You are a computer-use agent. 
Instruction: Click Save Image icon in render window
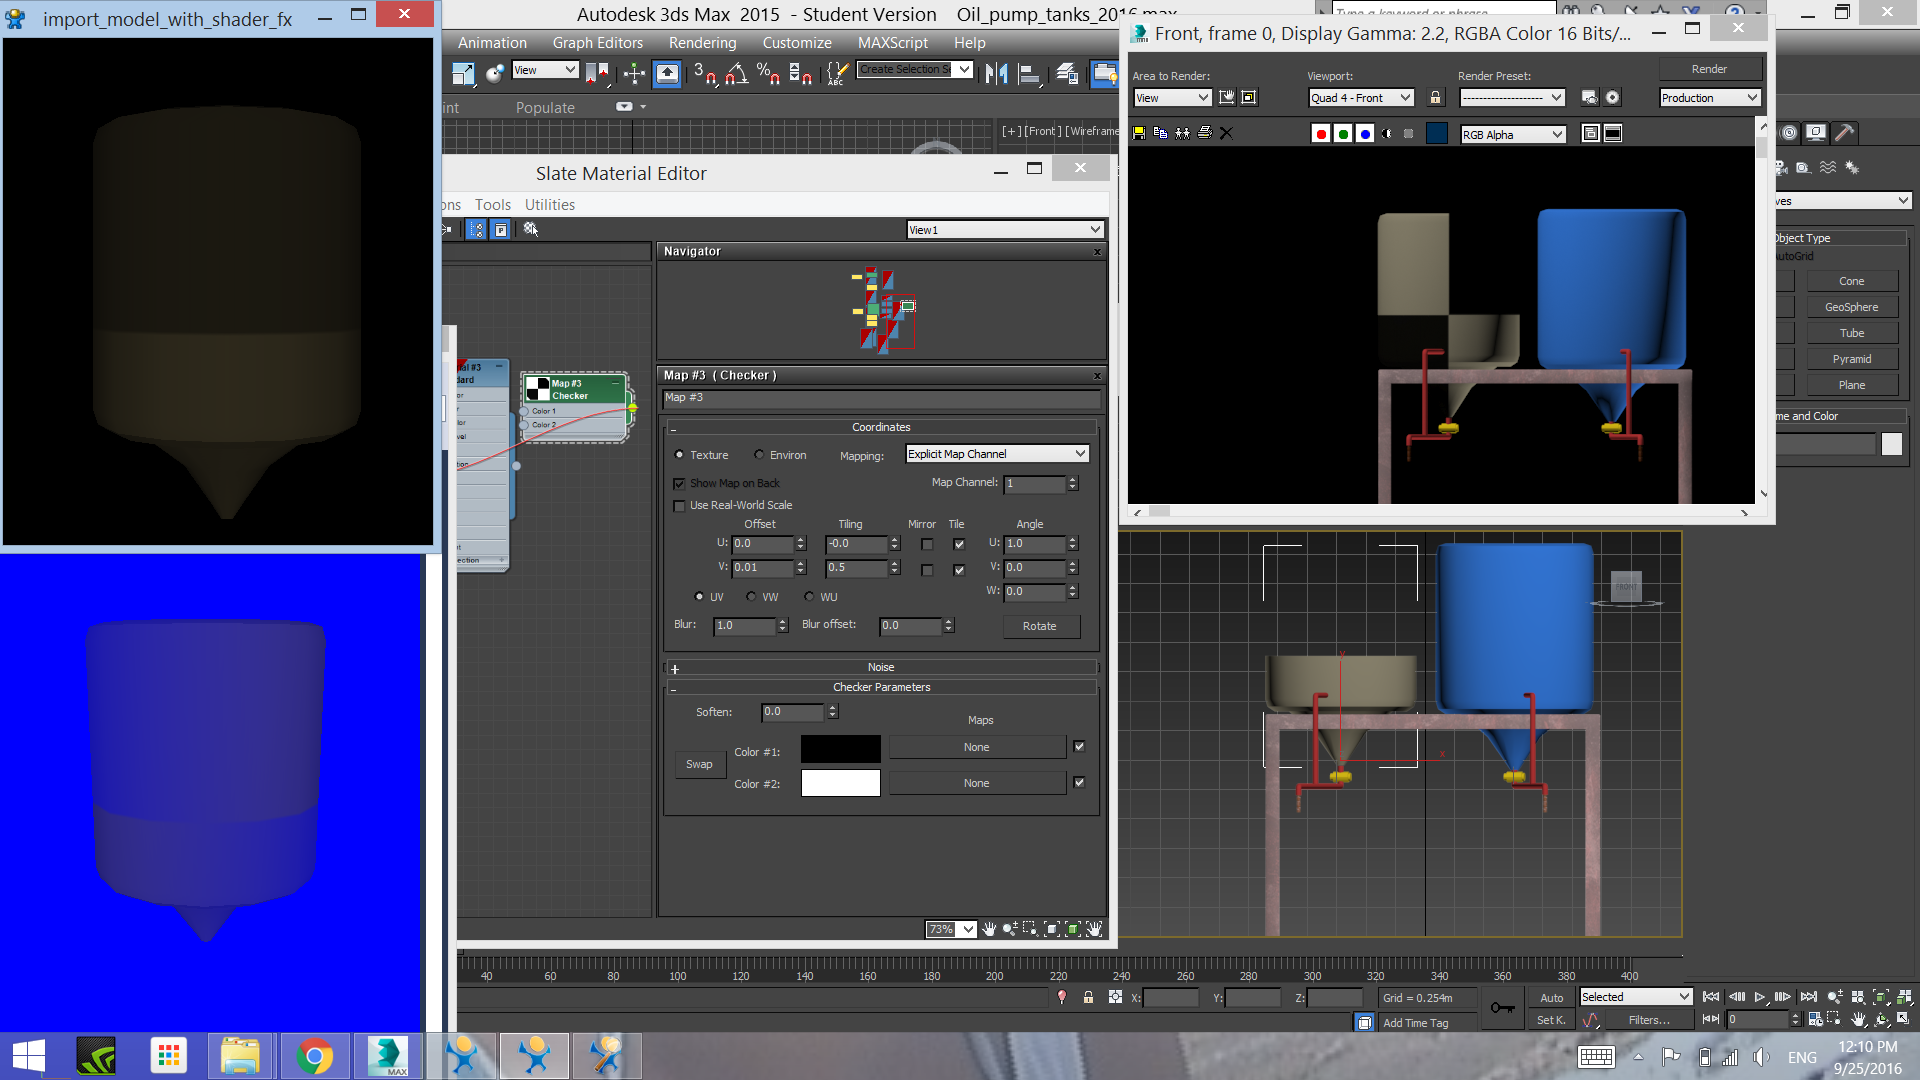click(1138, 133)
